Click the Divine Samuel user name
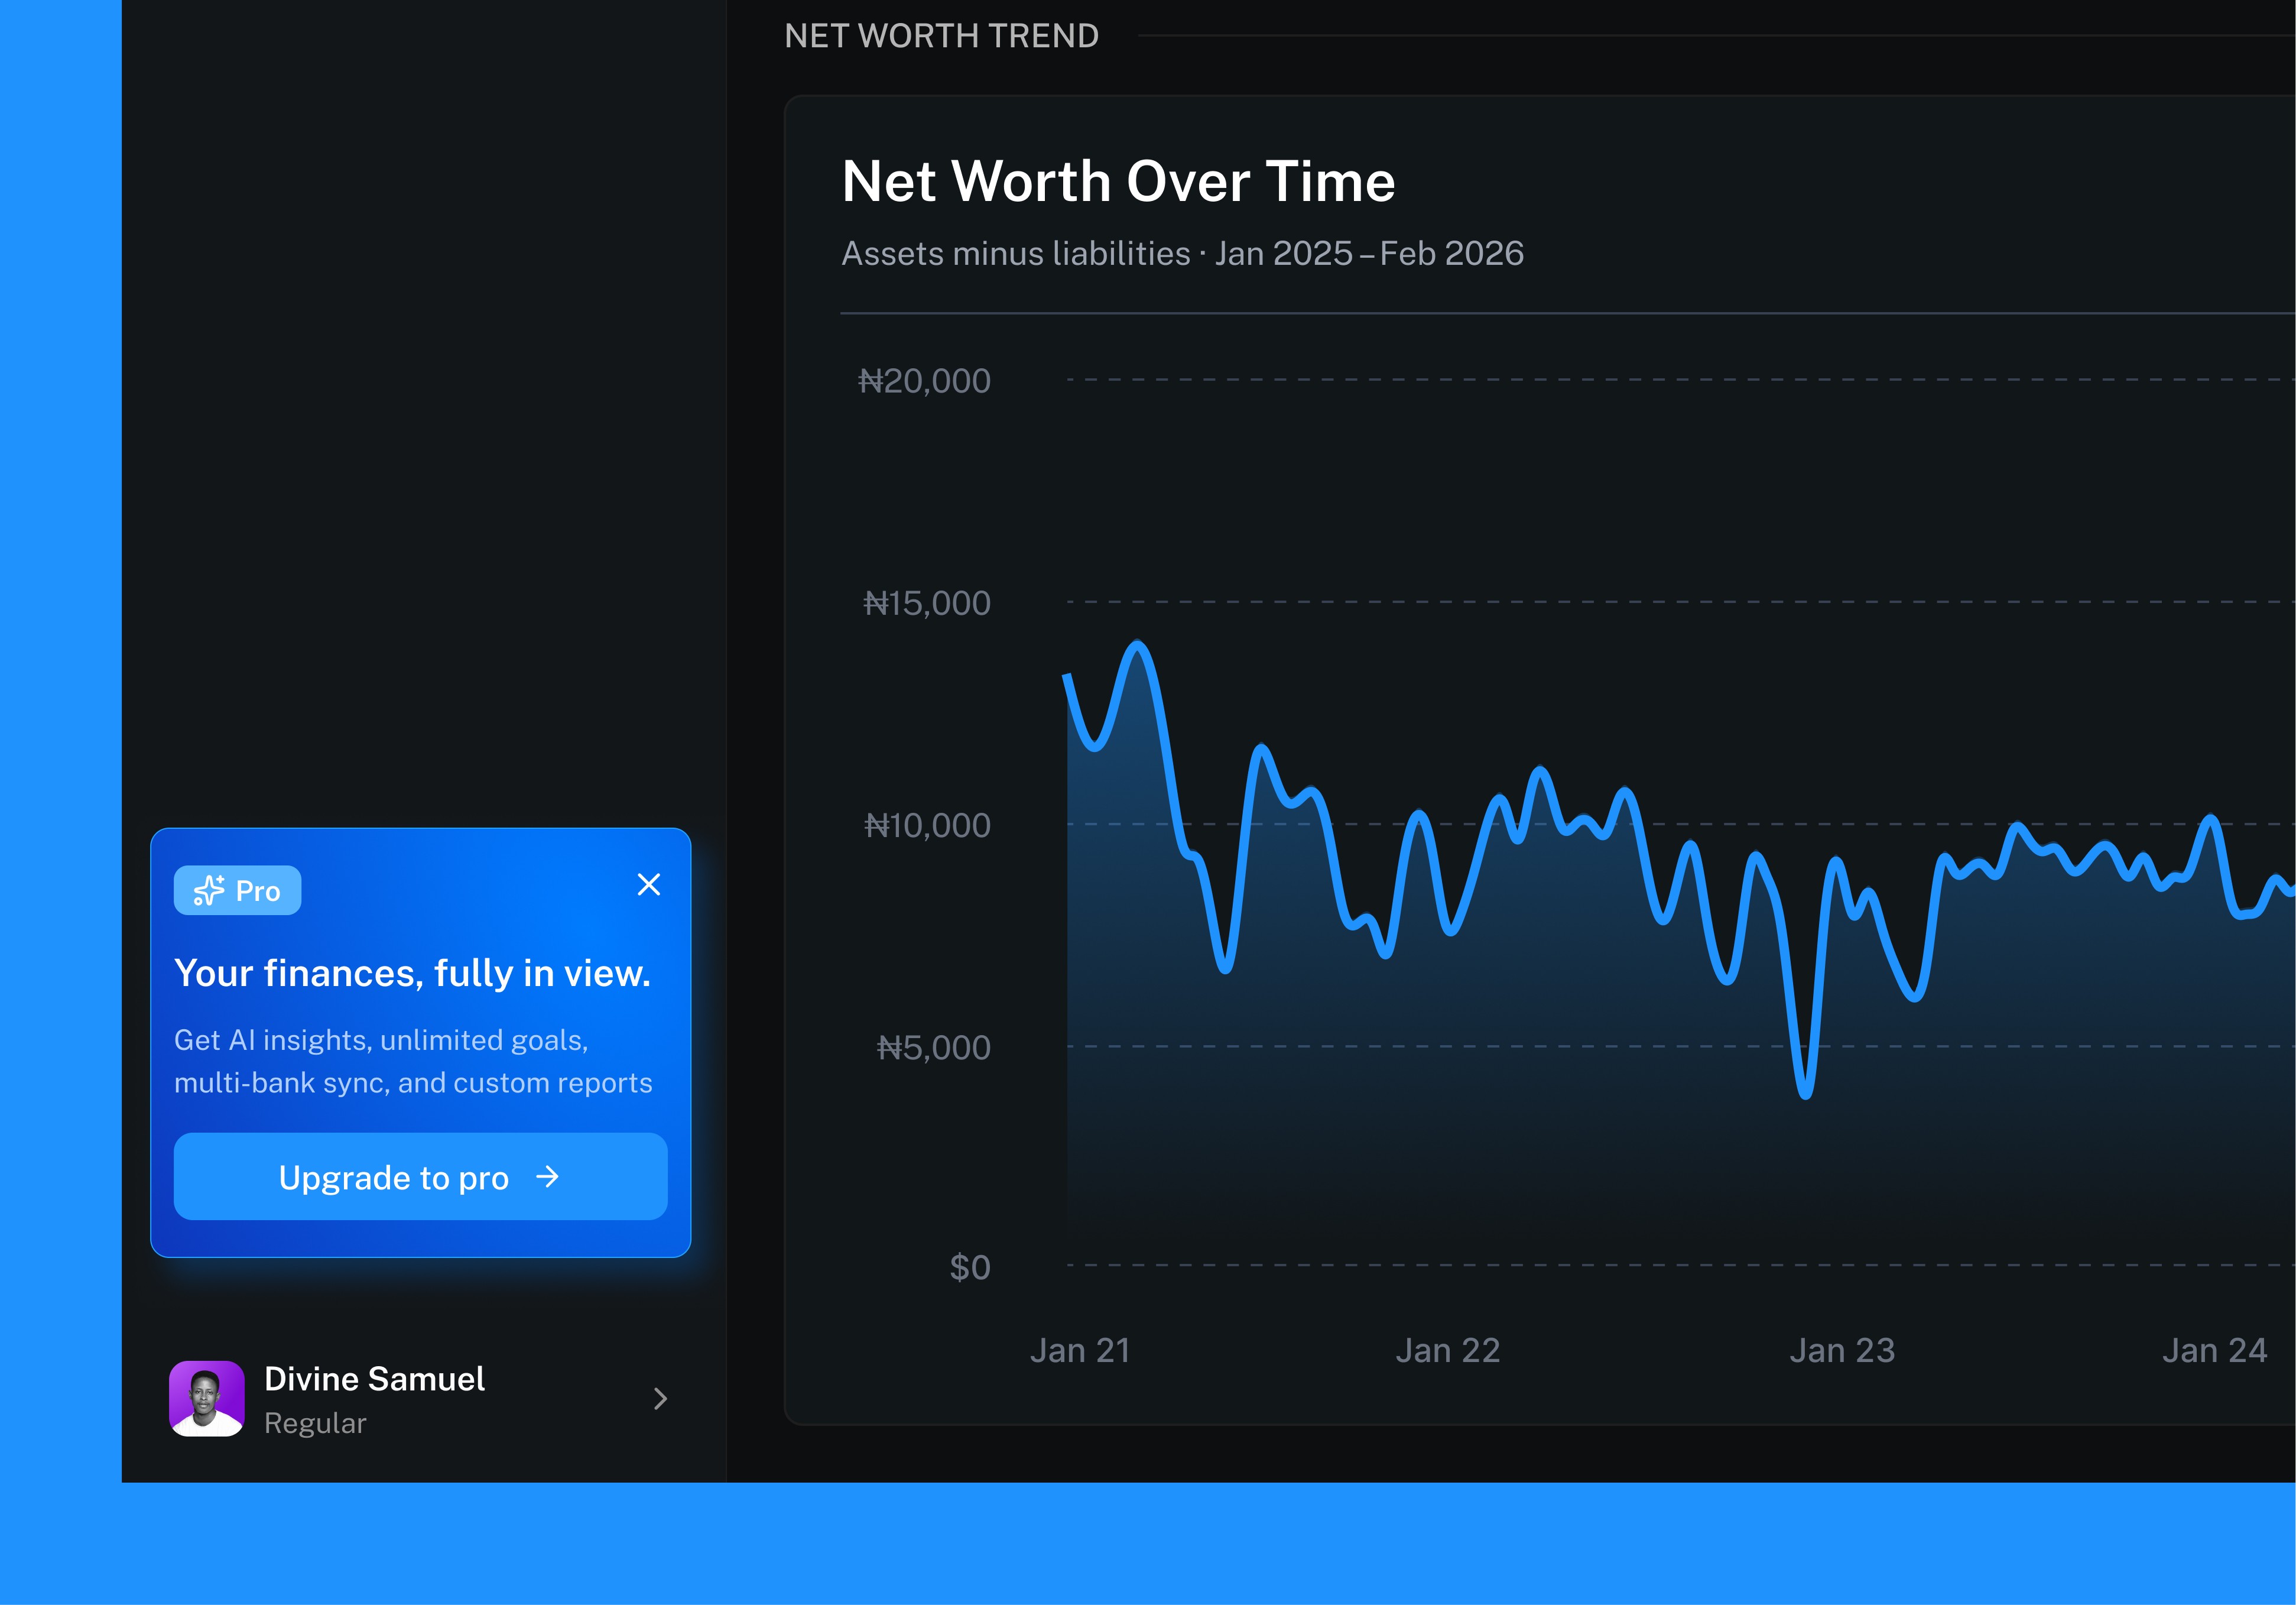Image resolution: width=2296 pixels, height=1605 pixels. 374,1379
